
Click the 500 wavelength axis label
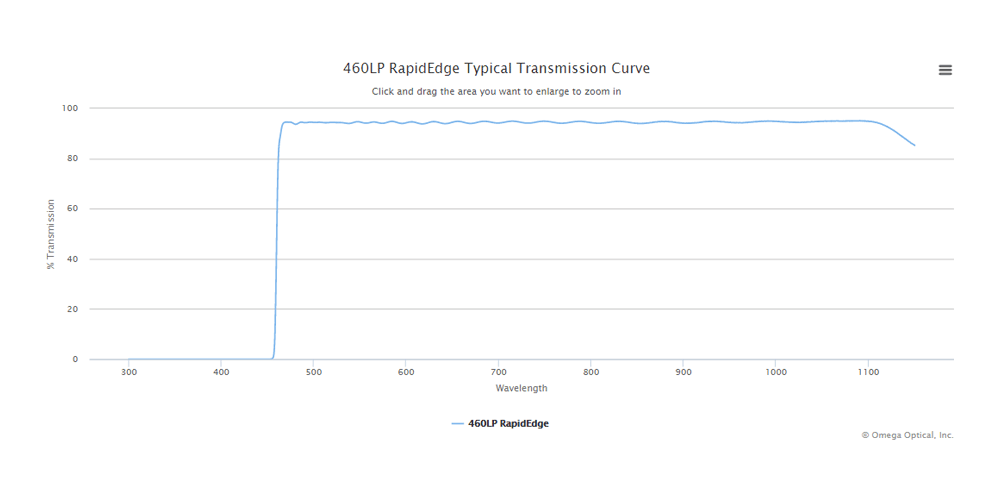click(x=313, y=371)
